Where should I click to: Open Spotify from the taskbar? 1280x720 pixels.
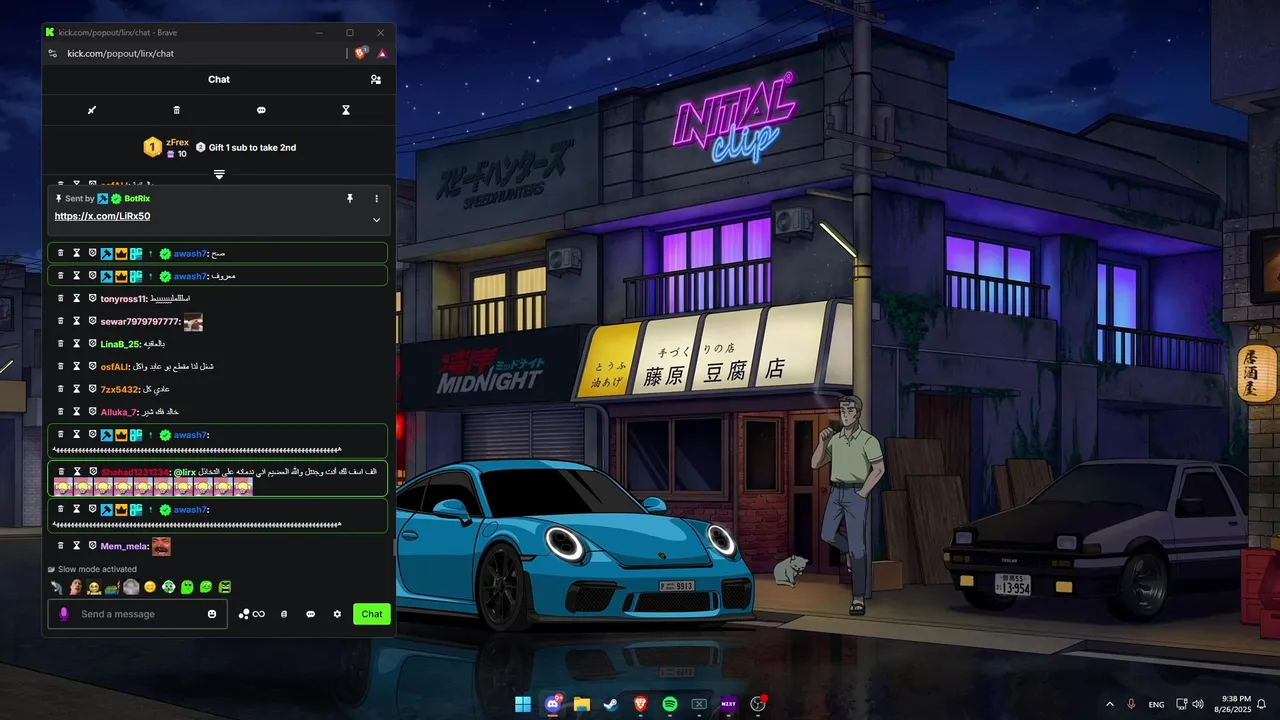[670, 704]
